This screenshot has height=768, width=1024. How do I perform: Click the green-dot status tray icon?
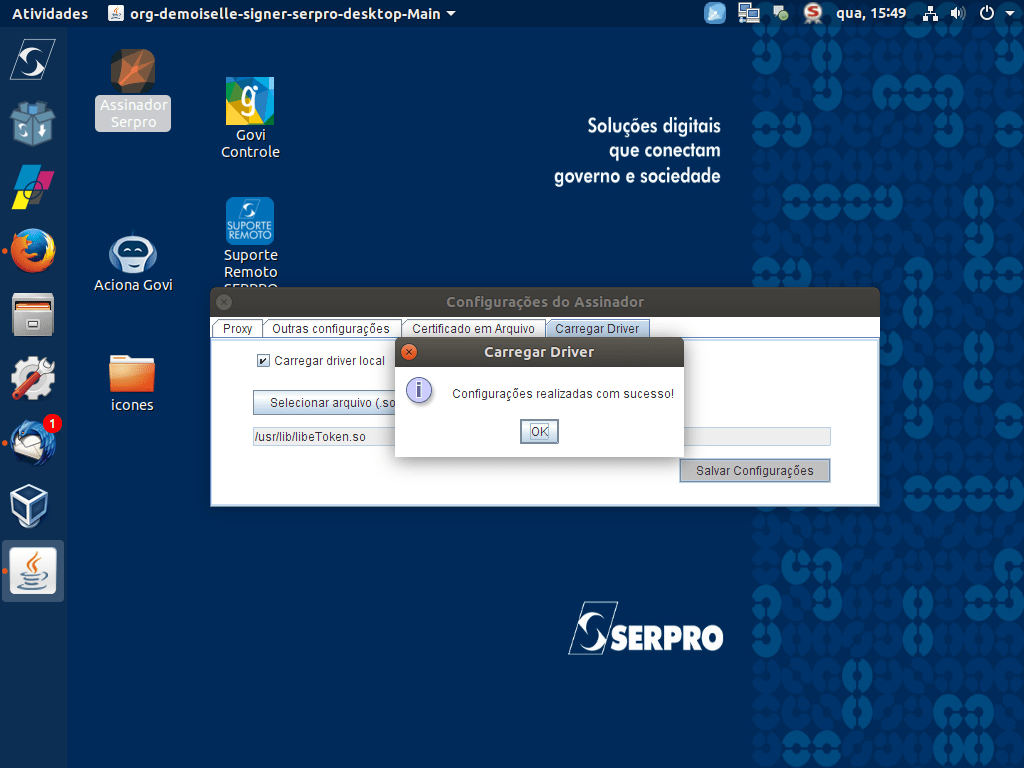click(780, 13)
